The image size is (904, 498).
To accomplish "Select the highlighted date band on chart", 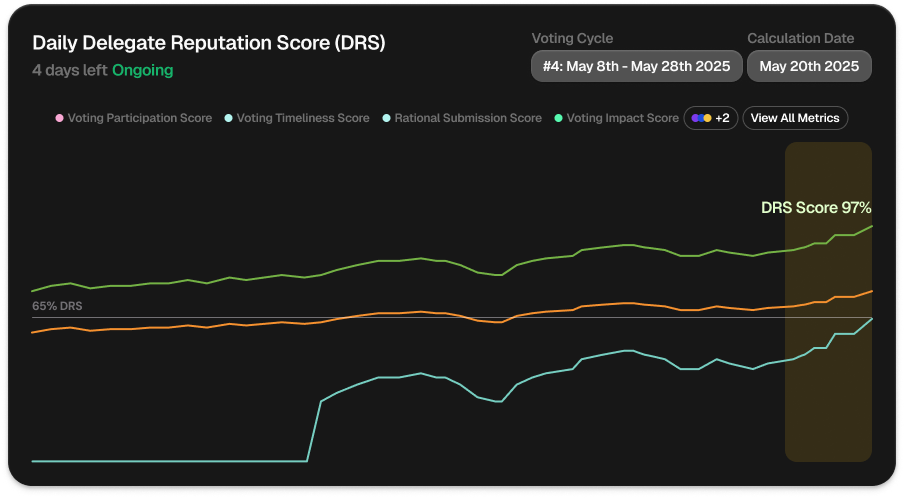I will pyautogui.click(x=828, y=400).
